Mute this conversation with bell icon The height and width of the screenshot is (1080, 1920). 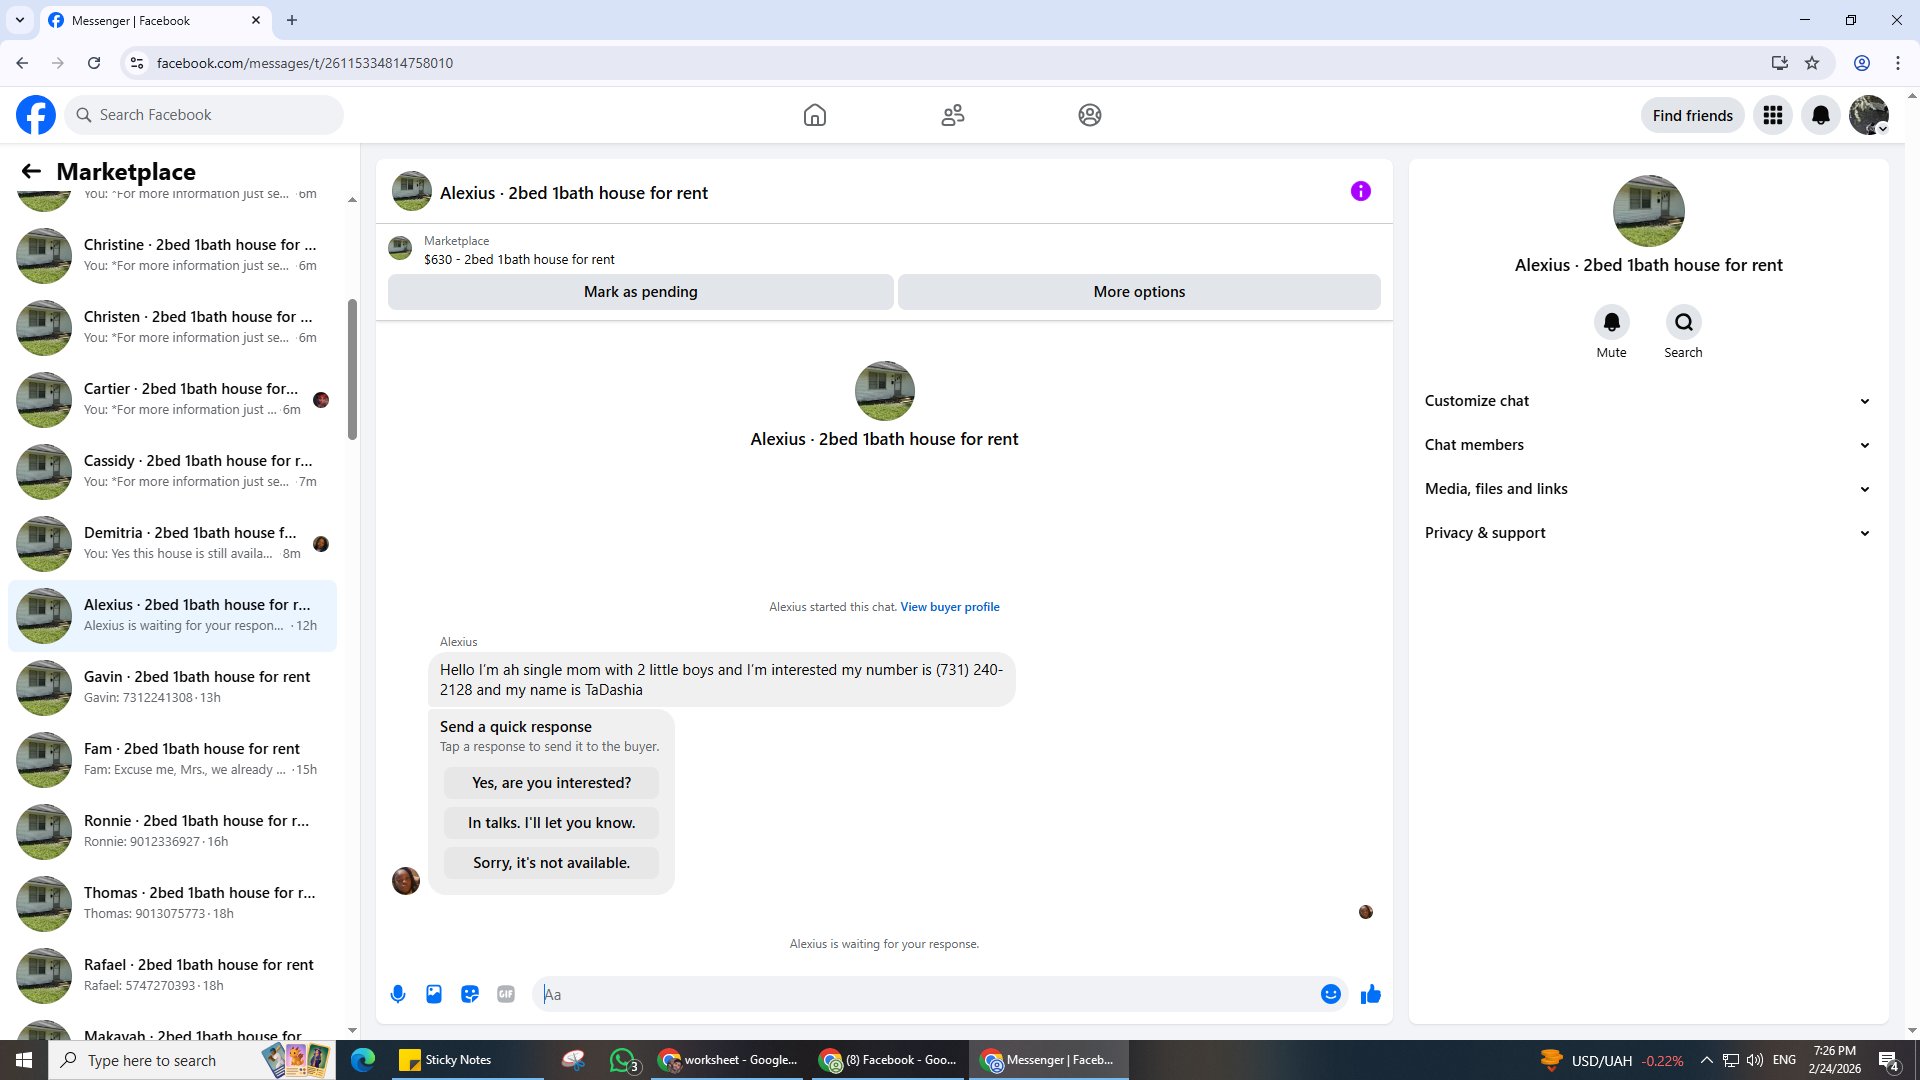click(1611, 322)
